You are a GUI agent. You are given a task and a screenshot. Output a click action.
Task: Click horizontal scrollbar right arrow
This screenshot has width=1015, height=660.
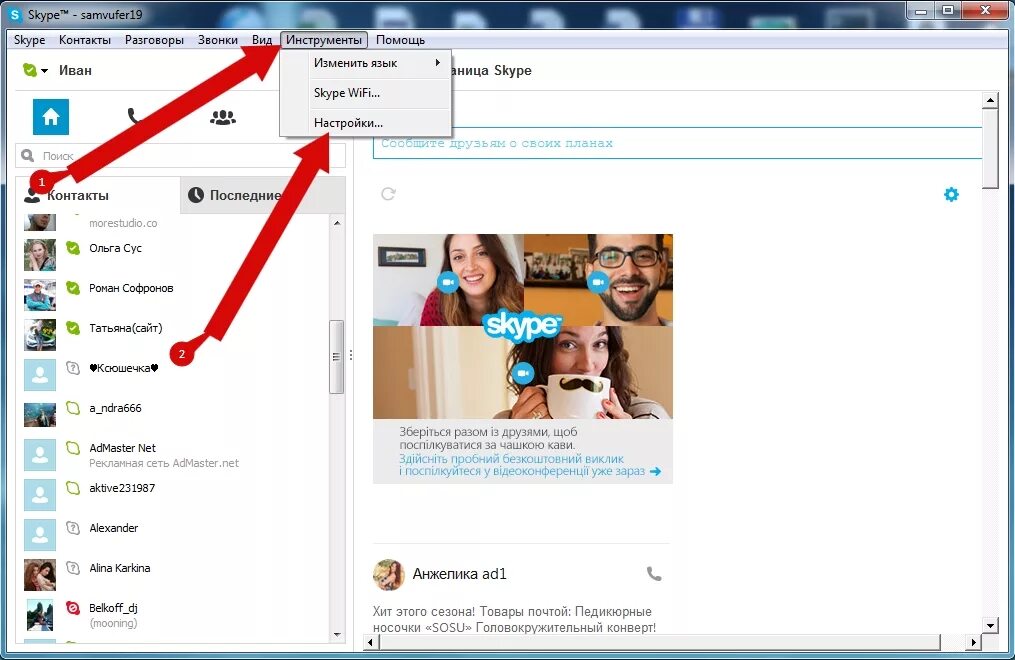pos(974,642)
